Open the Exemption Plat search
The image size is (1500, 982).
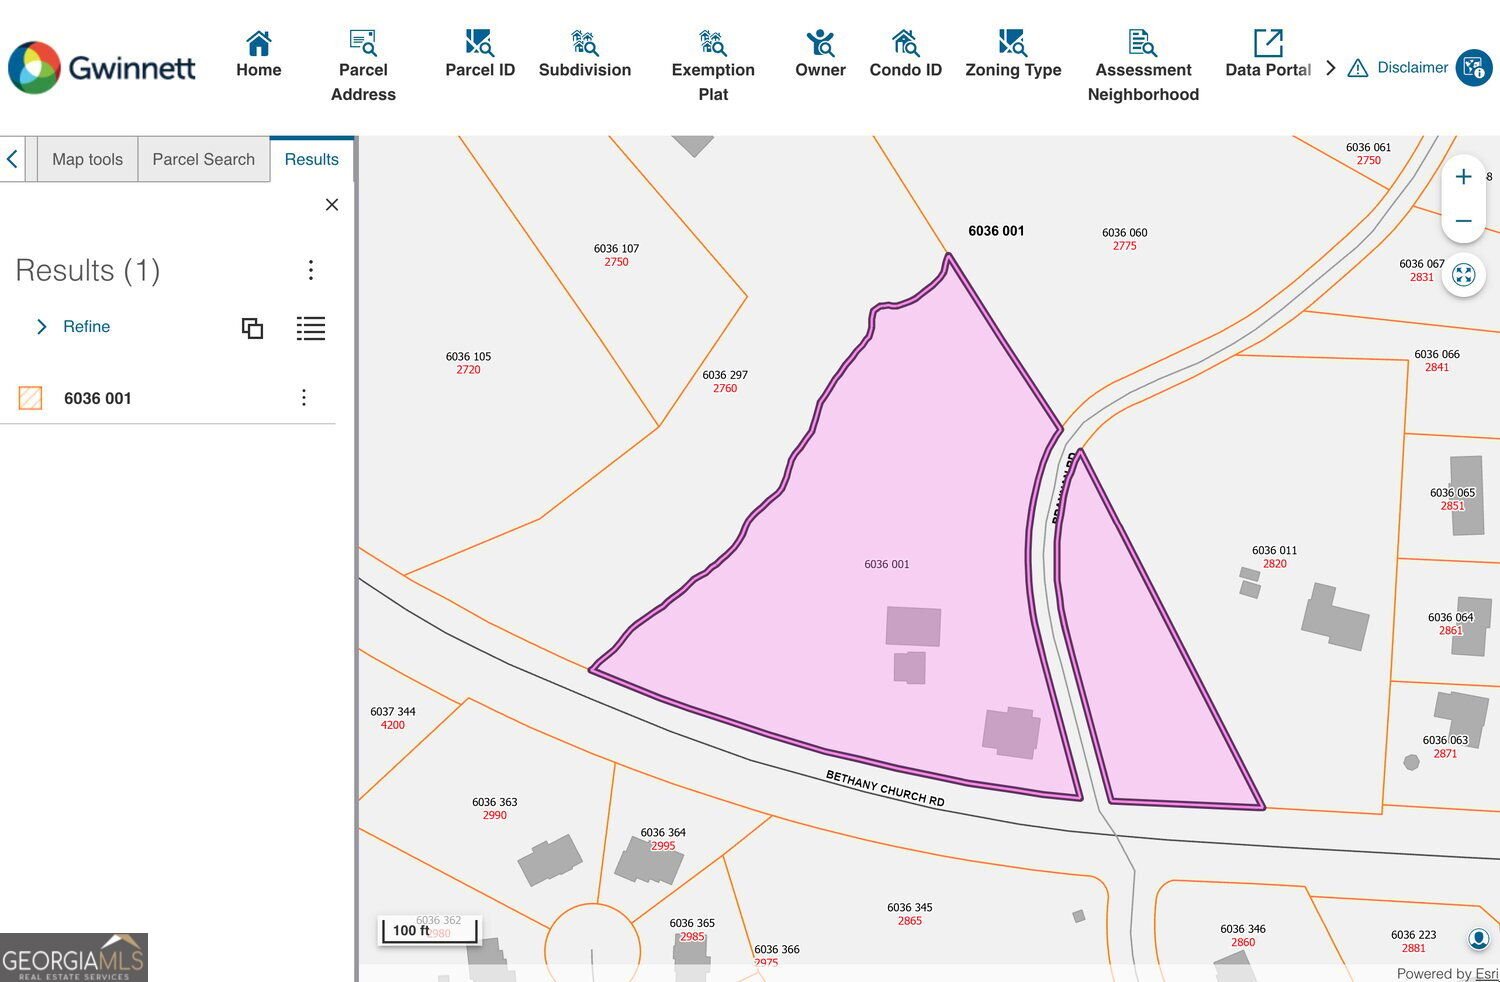tap(713, 67)
